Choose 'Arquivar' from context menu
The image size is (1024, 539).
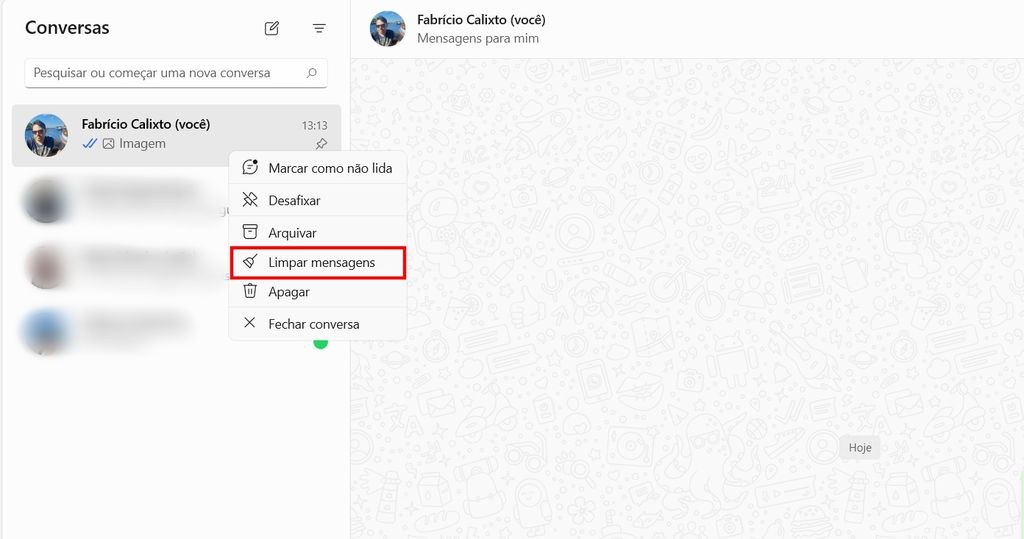point(317,232)
